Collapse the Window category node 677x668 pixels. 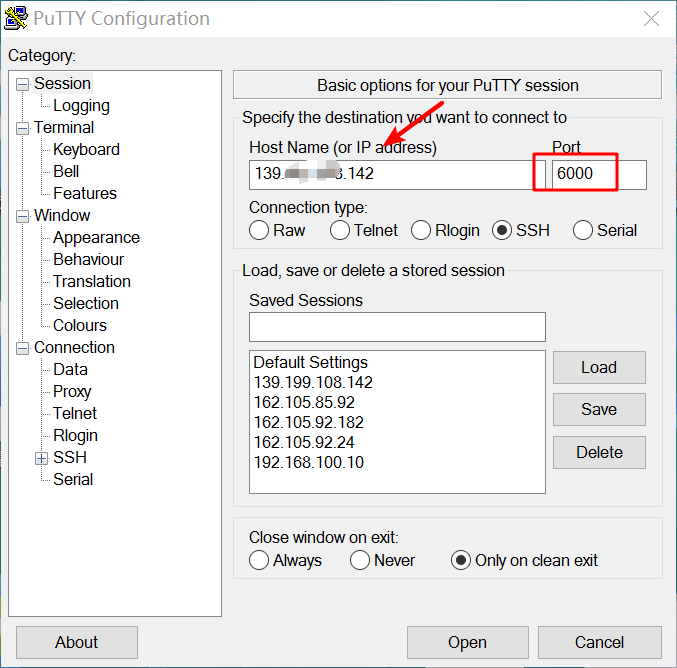[22, 216]
